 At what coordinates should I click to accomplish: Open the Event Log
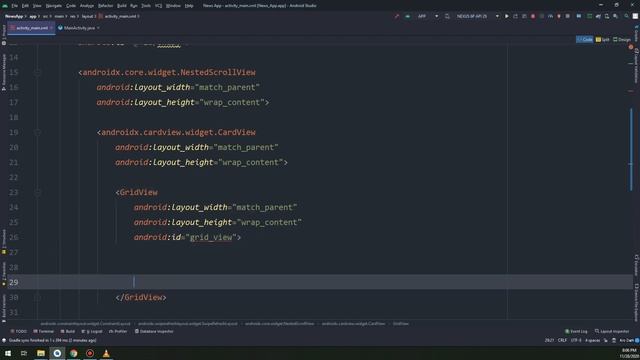pos(576,331)
